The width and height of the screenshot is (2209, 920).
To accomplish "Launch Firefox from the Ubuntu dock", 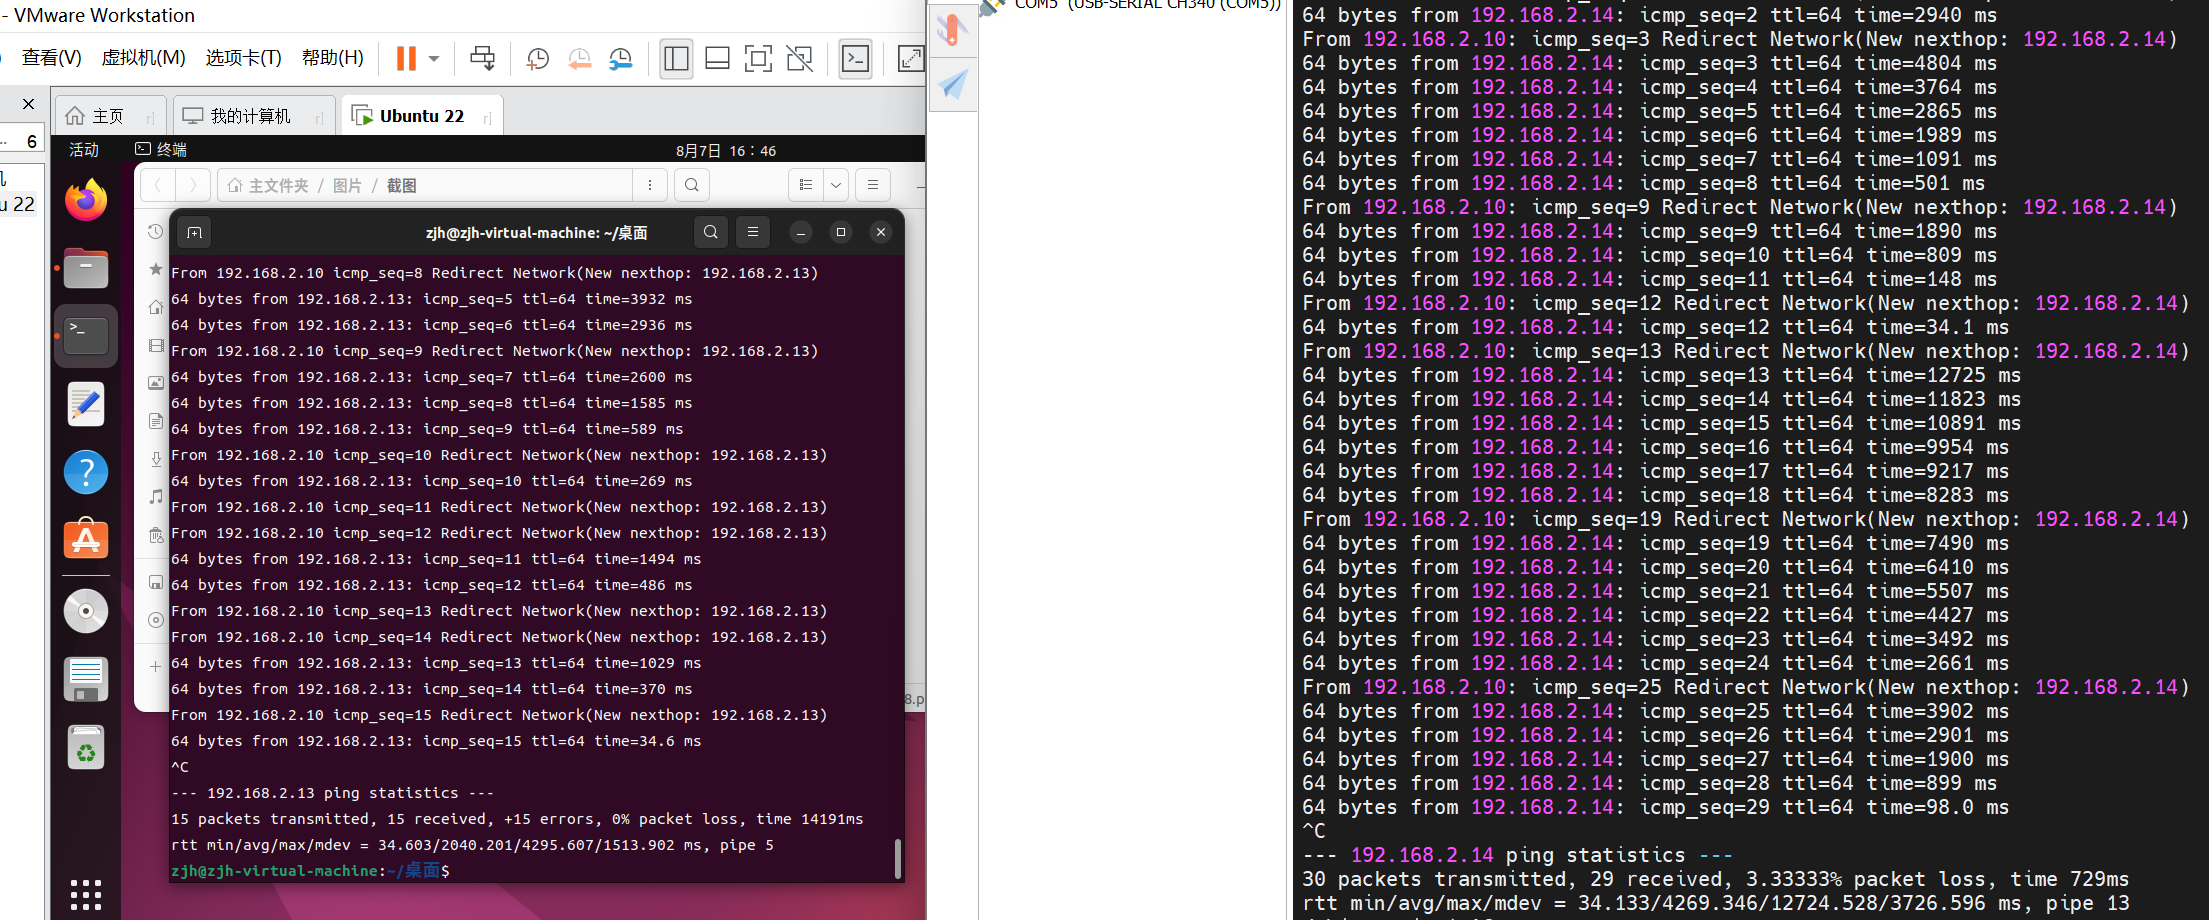I will tap(86, 200).
